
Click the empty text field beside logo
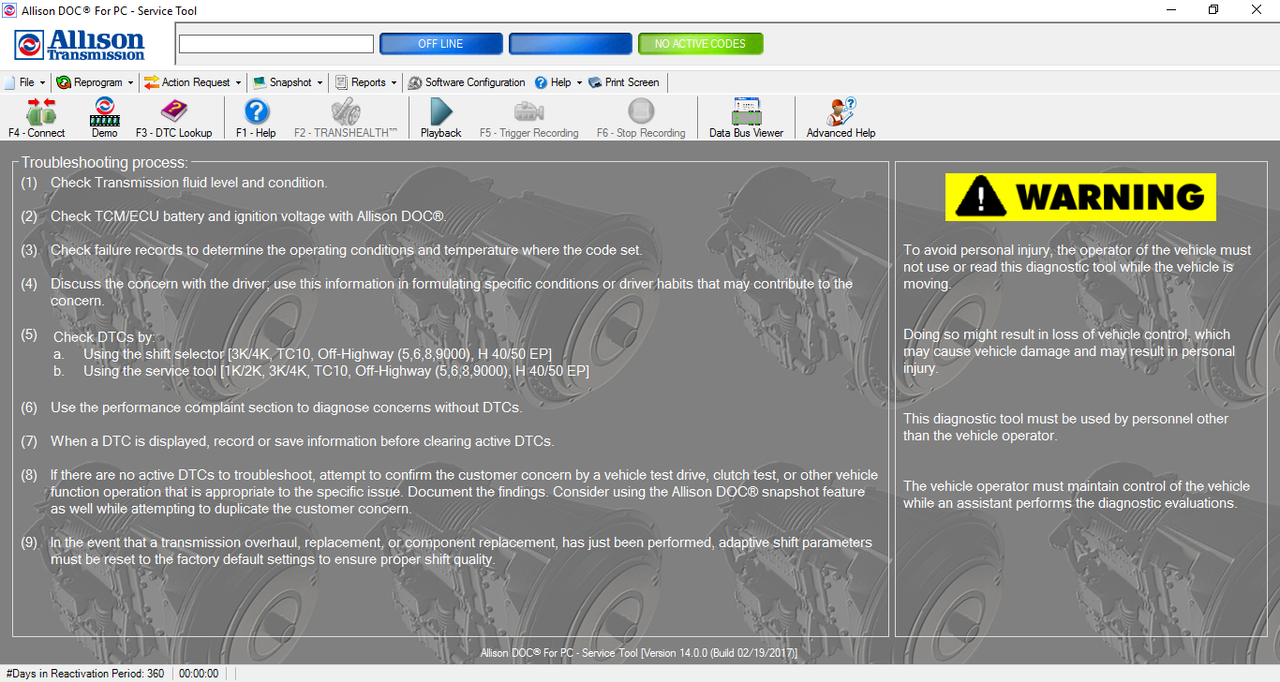coord(276,44)
